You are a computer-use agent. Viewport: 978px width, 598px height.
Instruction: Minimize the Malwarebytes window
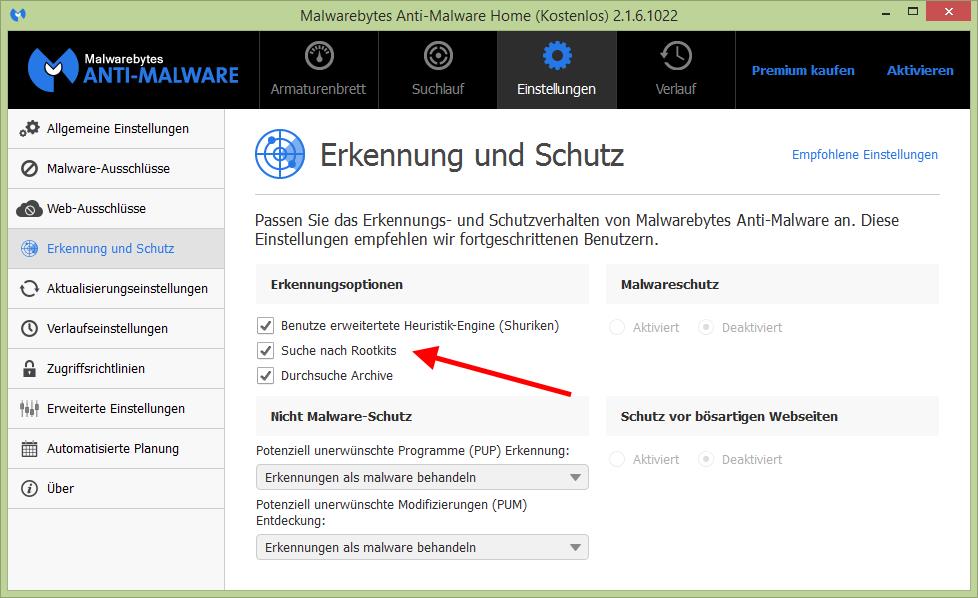tap(886, 12)
